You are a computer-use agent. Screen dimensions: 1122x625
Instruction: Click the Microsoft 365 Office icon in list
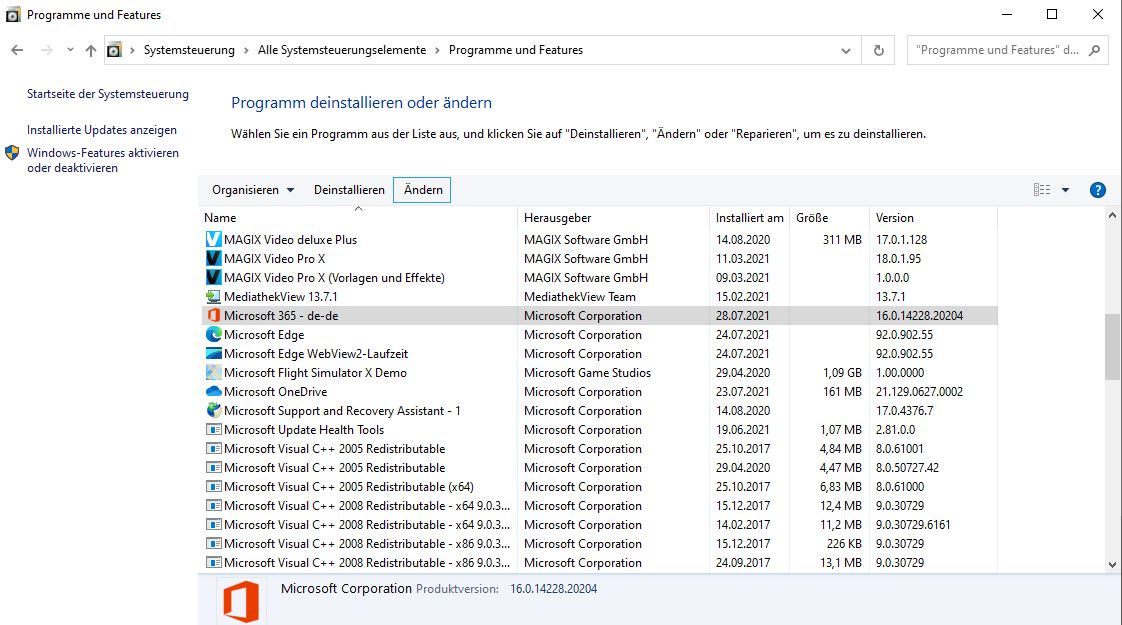(213, 315)
